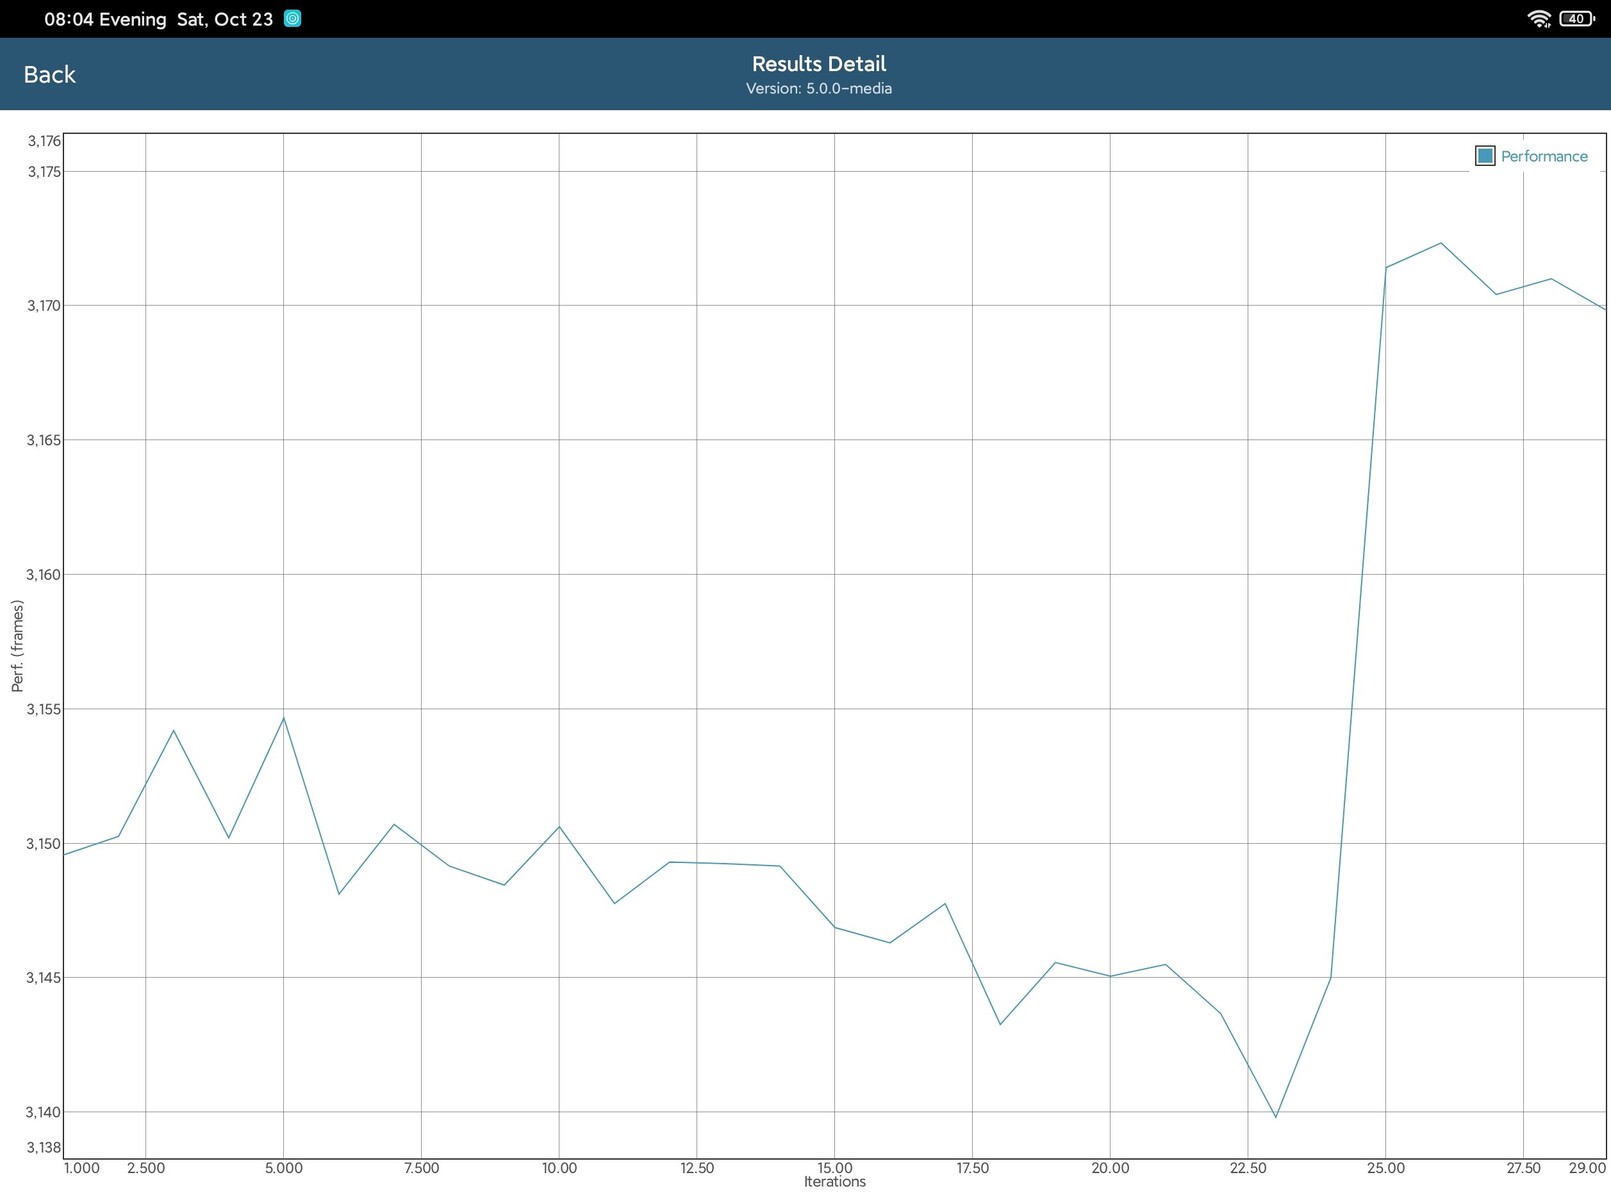Click the 10.00 x-axis tick label
Image resolution: width=1611 pixels, height=1200 pixels.
point(559,1168)
